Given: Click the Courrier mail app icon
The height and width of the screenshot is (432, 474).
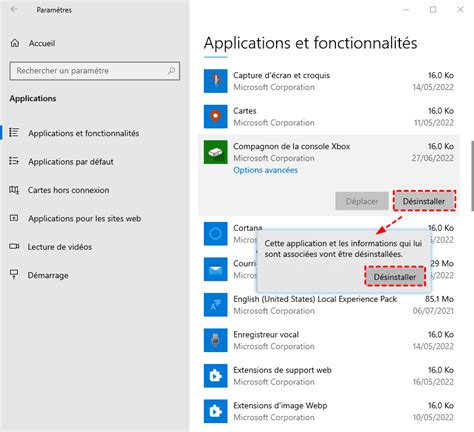Looking at the screenshot, I should (216, 269).
